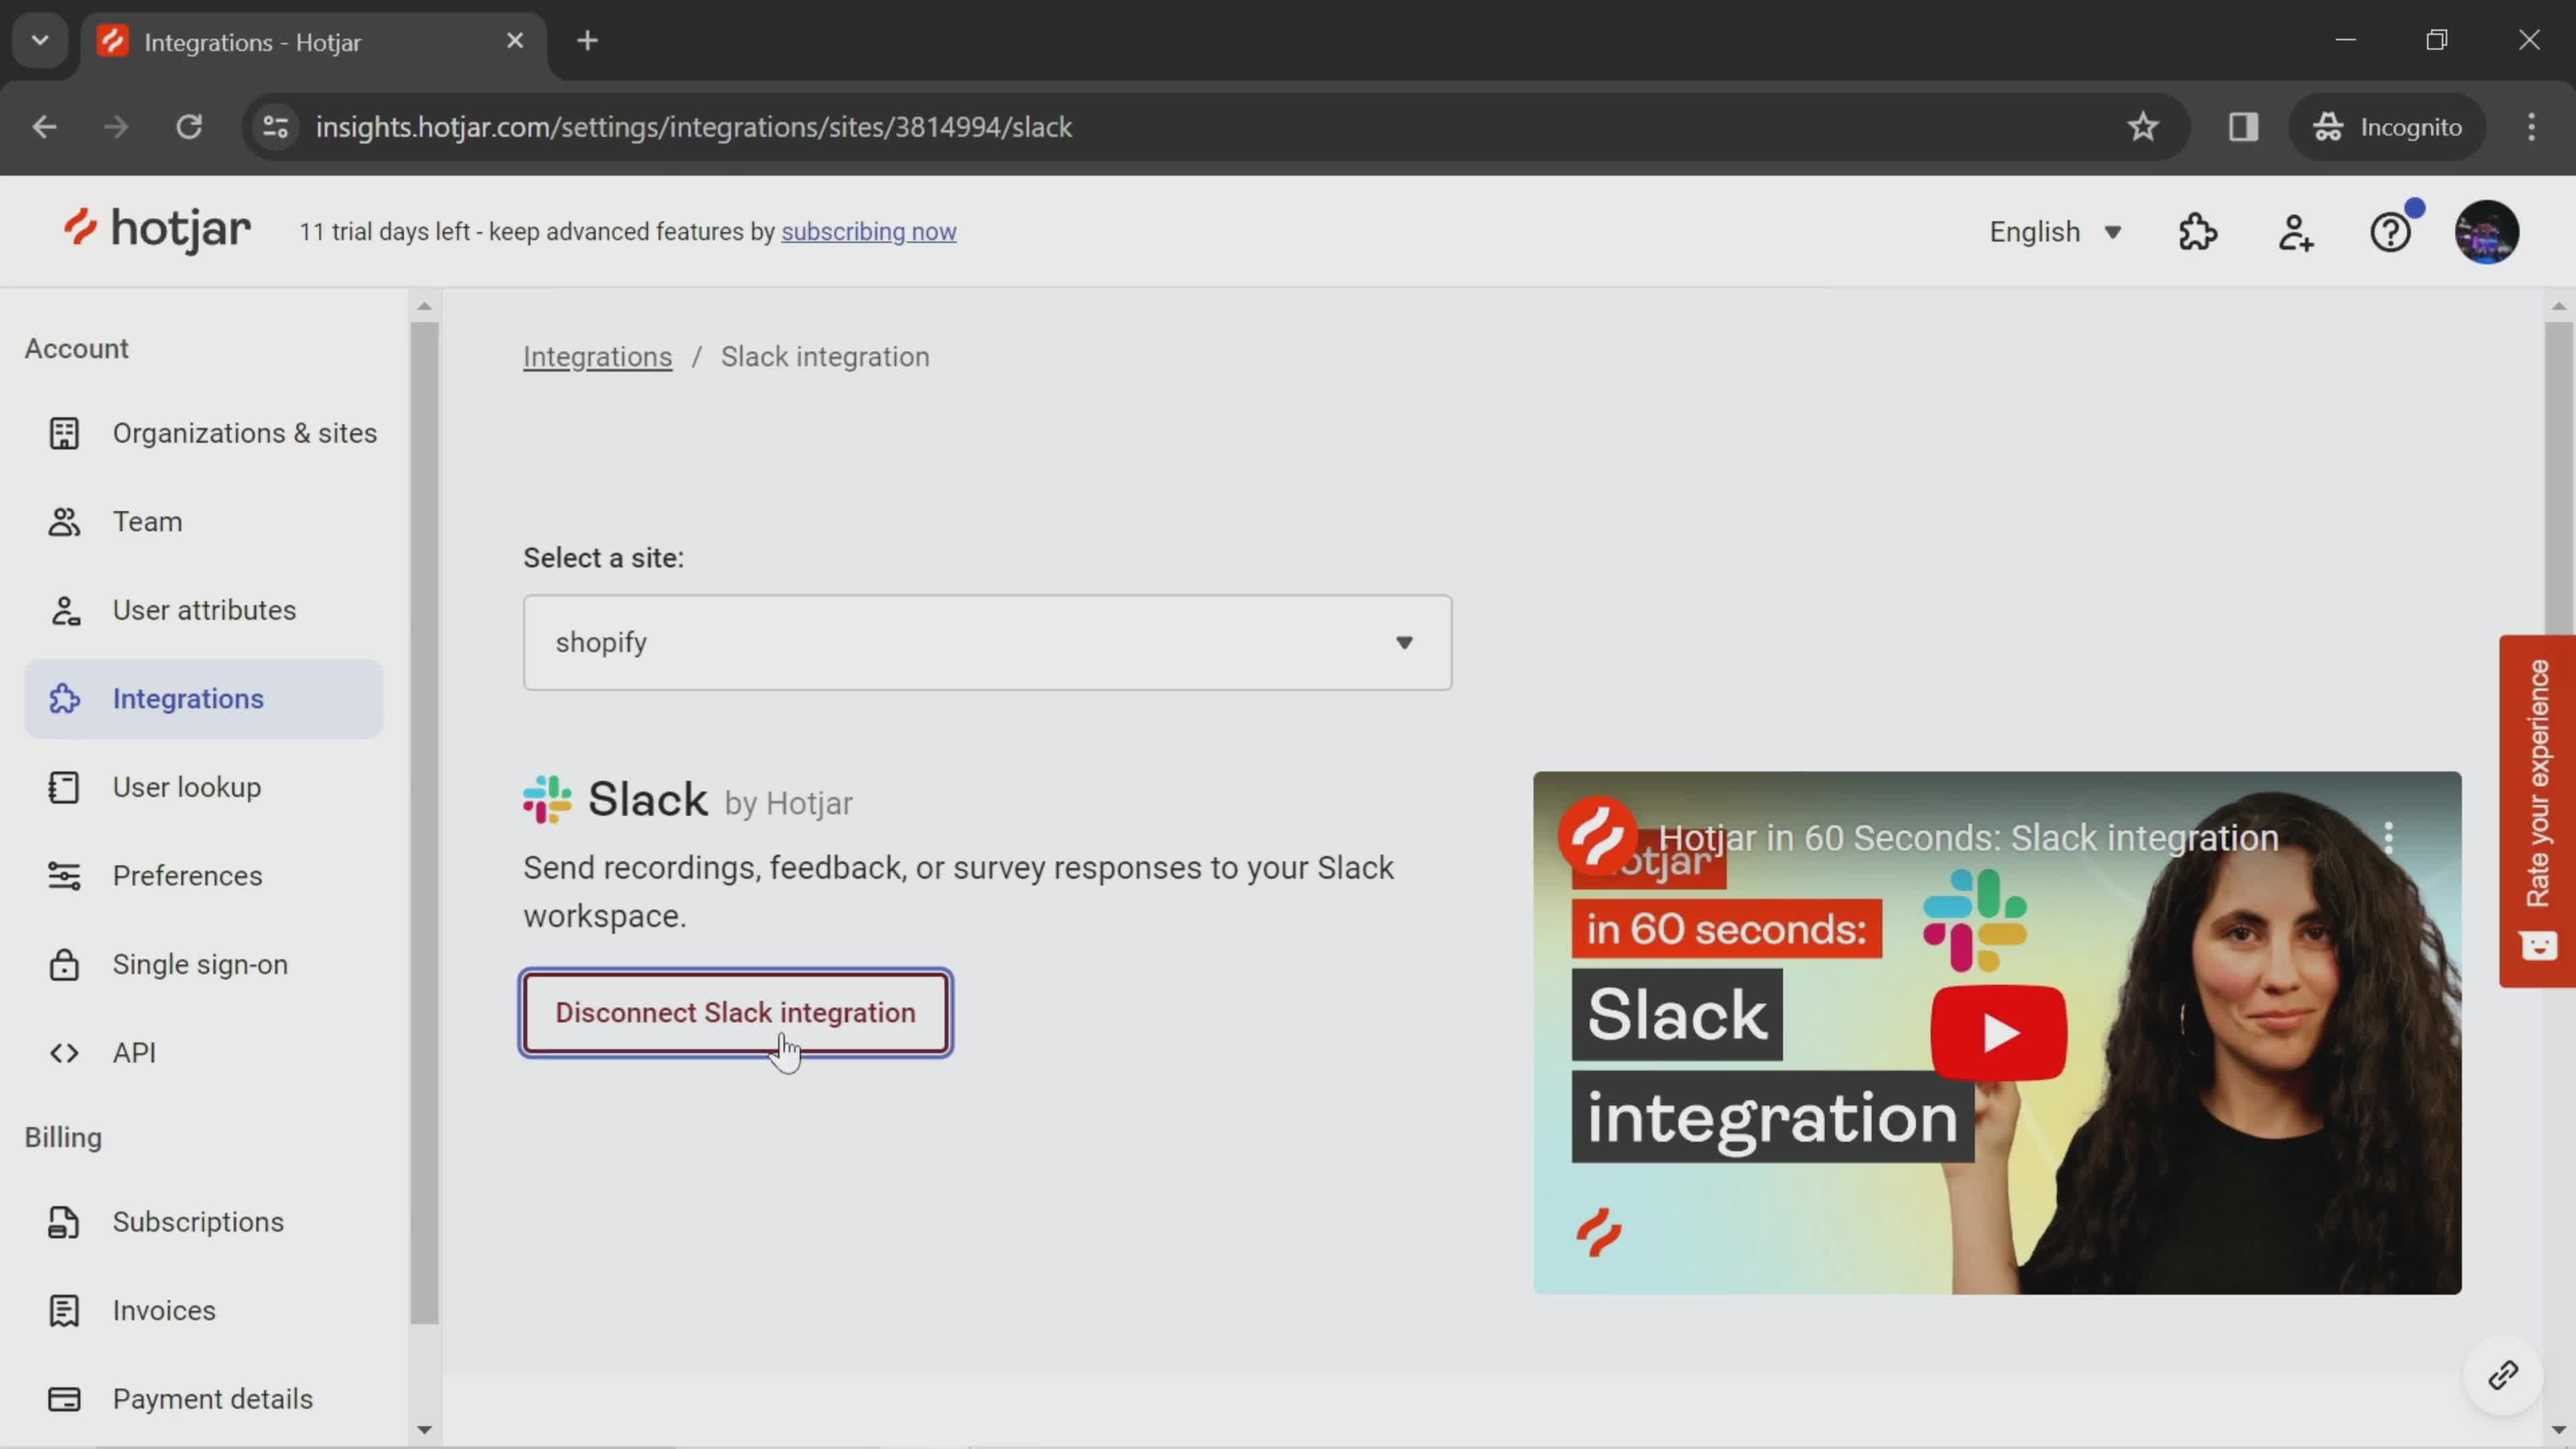The height and width of the screenshot is (1449, 2576).
Task: Open the YouTube video options menu
Action: point(2389,837)
